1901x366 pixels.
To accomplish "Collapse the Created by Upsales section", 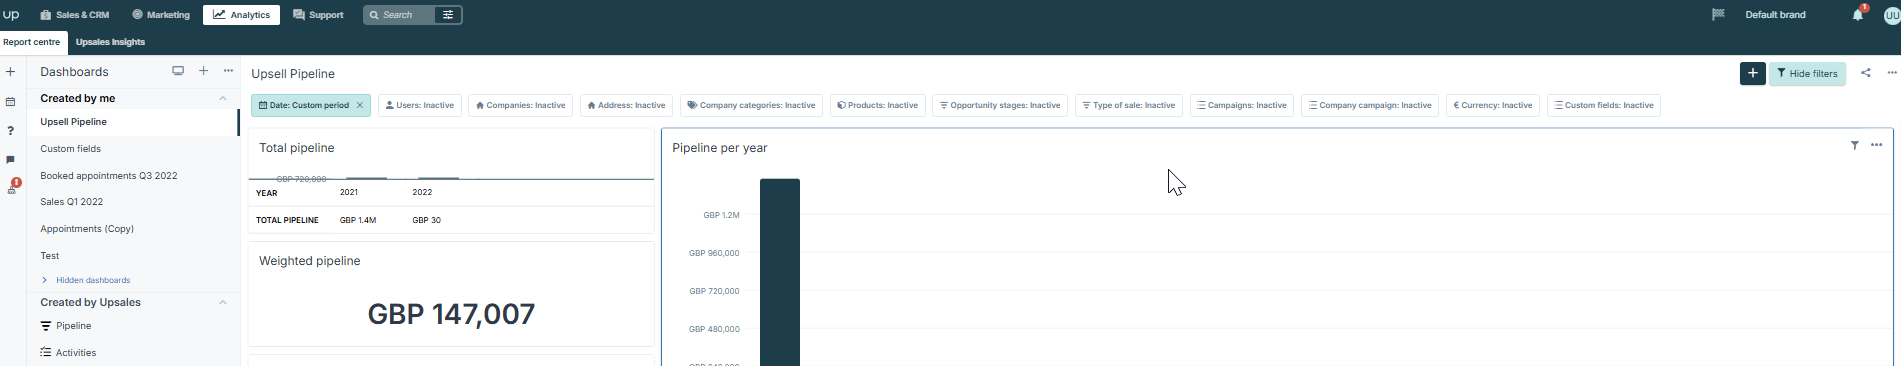I will point(223,302).
